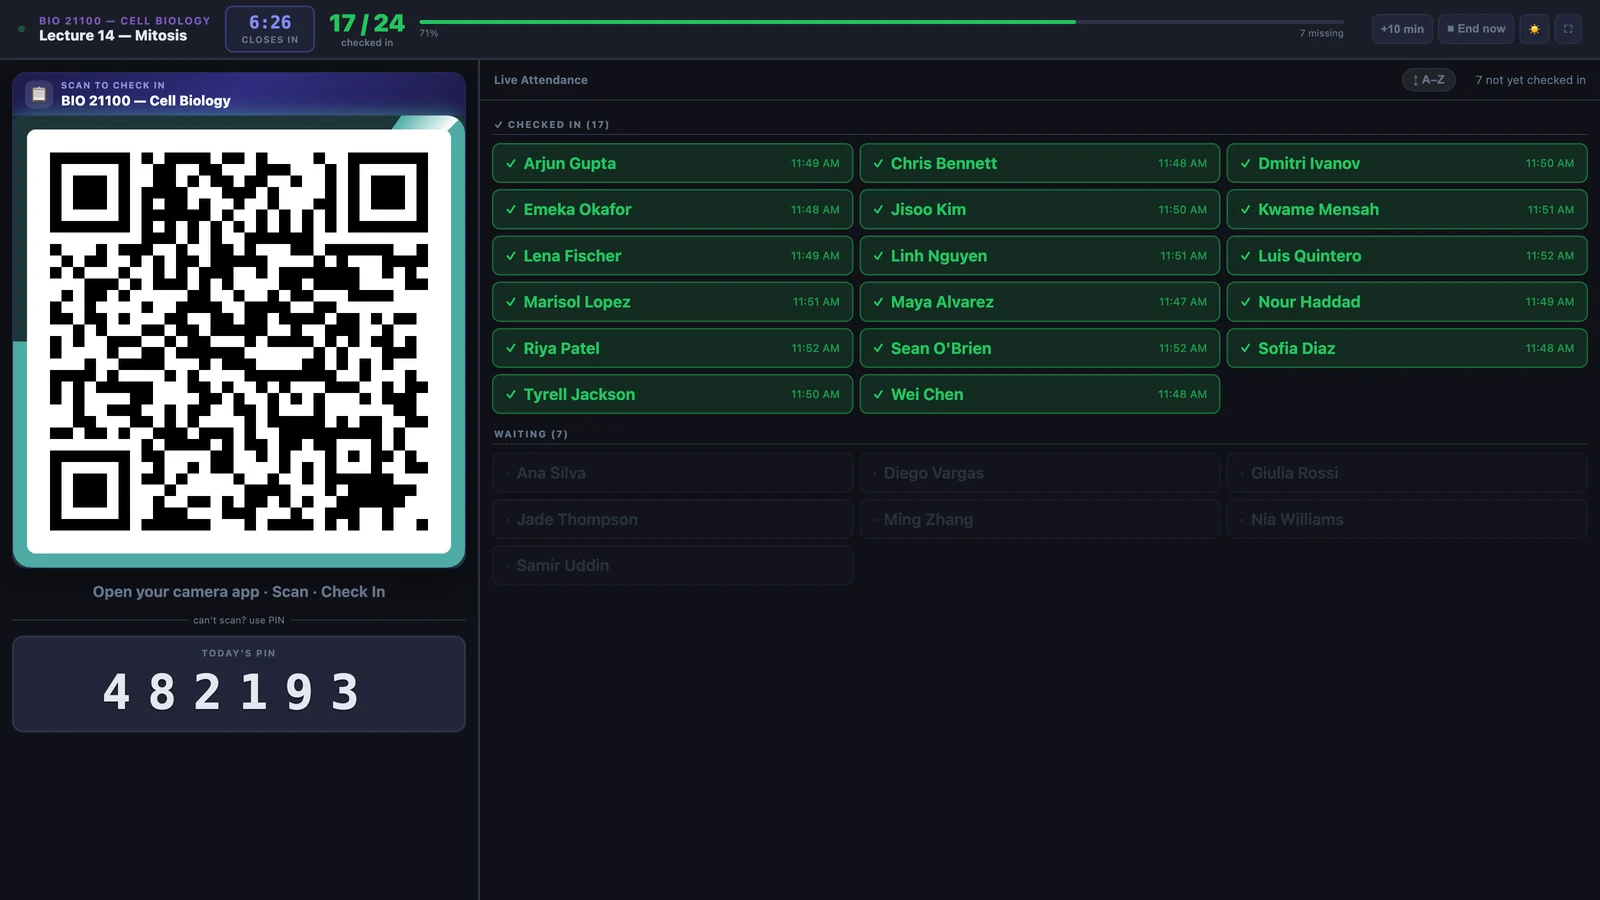
Task: Click Maya Alvarez's checked-in card
Action: [1040, 302]
